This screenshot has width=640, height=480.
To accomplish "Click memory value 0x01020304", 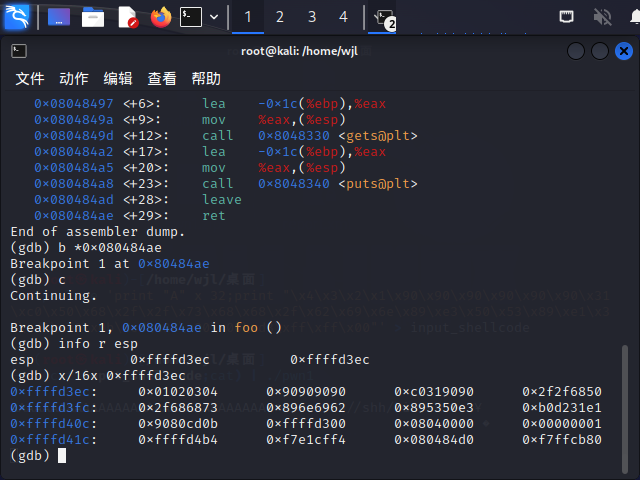I will 178,392.
